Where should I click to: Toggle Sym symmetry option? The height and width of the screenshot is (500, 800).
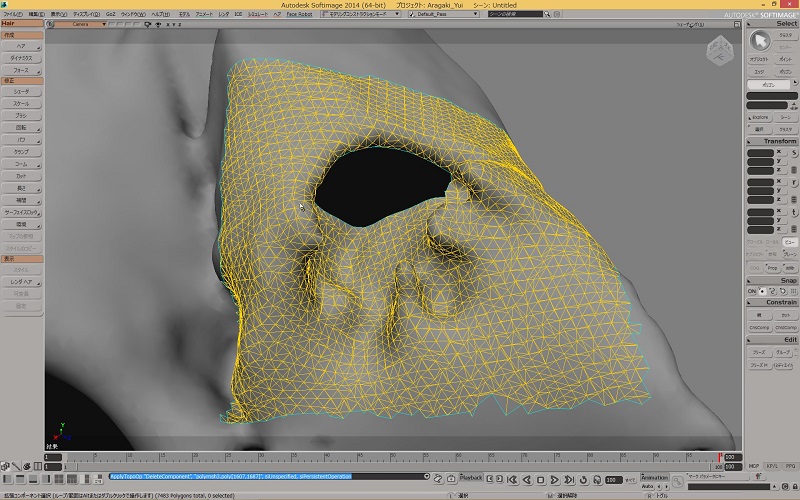click(790, 267)
